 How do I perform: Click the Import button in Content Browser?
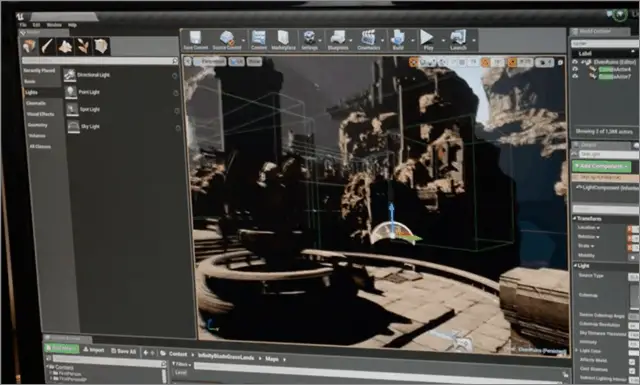[x=94, y=350]
